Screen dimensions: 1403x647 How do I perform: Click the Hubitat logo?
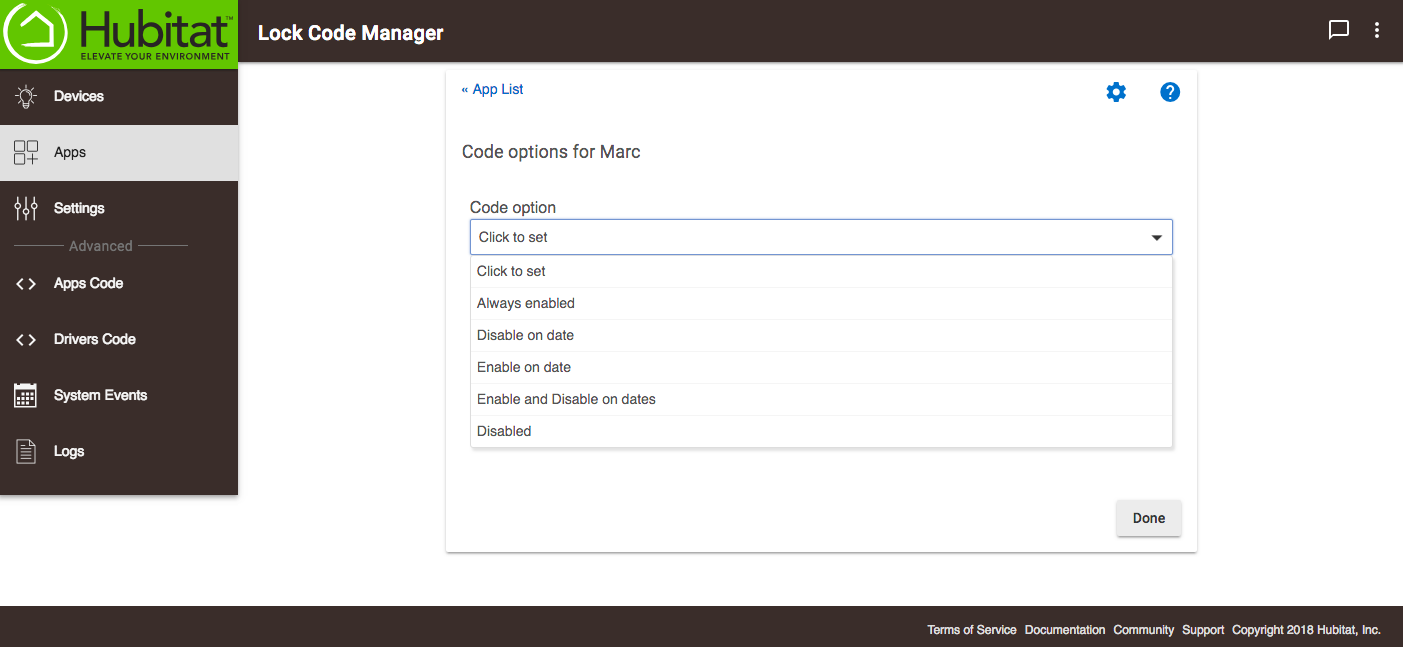tap(118, 34)
